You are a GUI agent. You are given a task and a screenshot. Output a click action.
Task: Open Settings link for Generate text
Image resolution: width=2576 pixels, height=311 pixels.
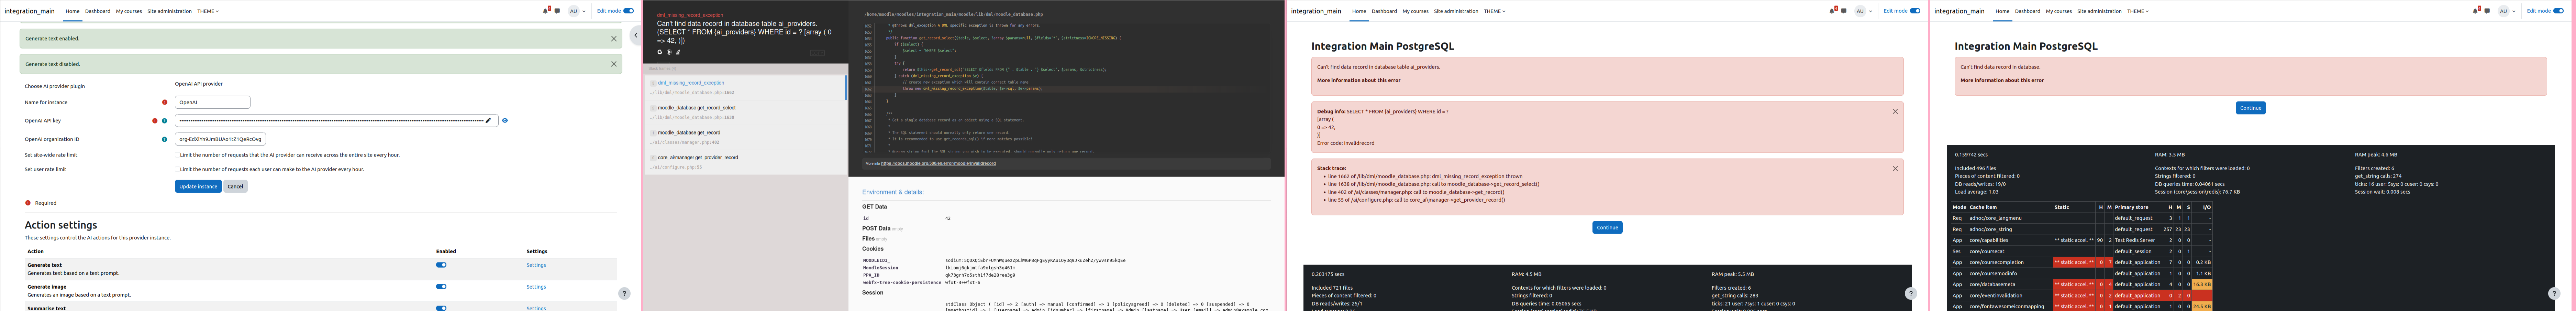(536, 265)
